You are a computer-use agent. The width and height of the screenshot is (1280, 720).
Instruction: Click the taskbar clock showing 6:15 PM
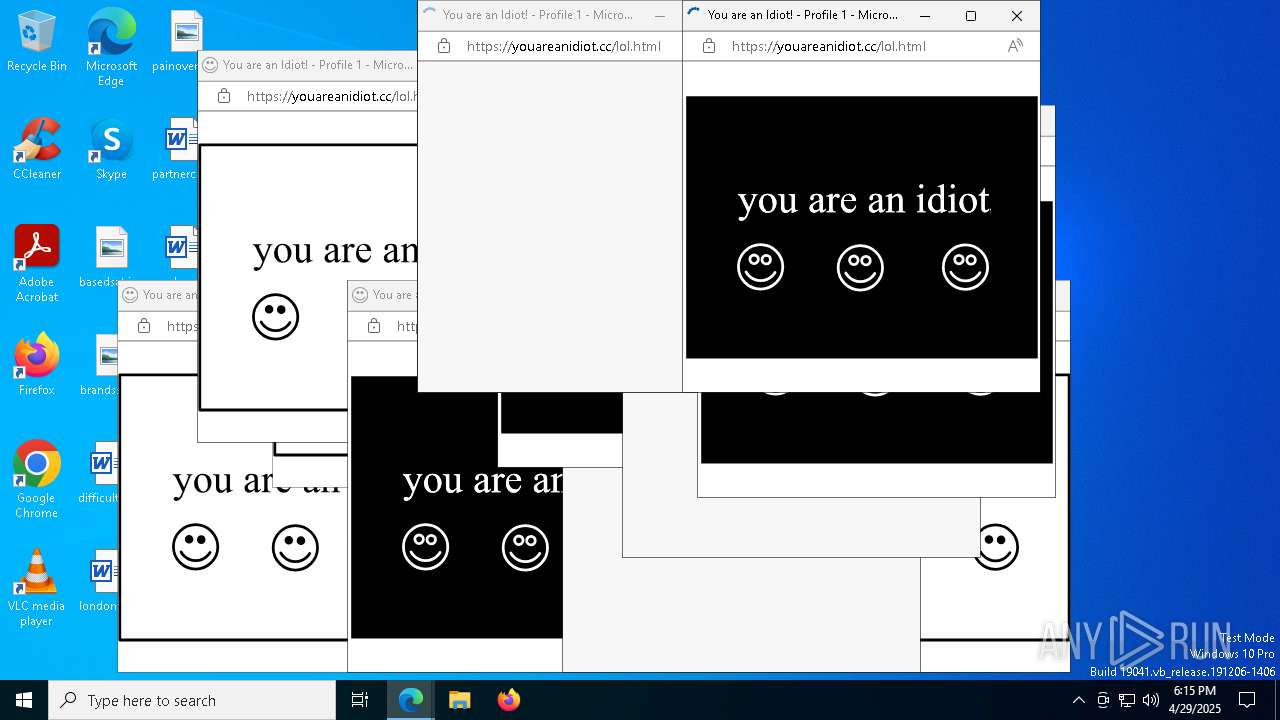[x=1194, y=700]
